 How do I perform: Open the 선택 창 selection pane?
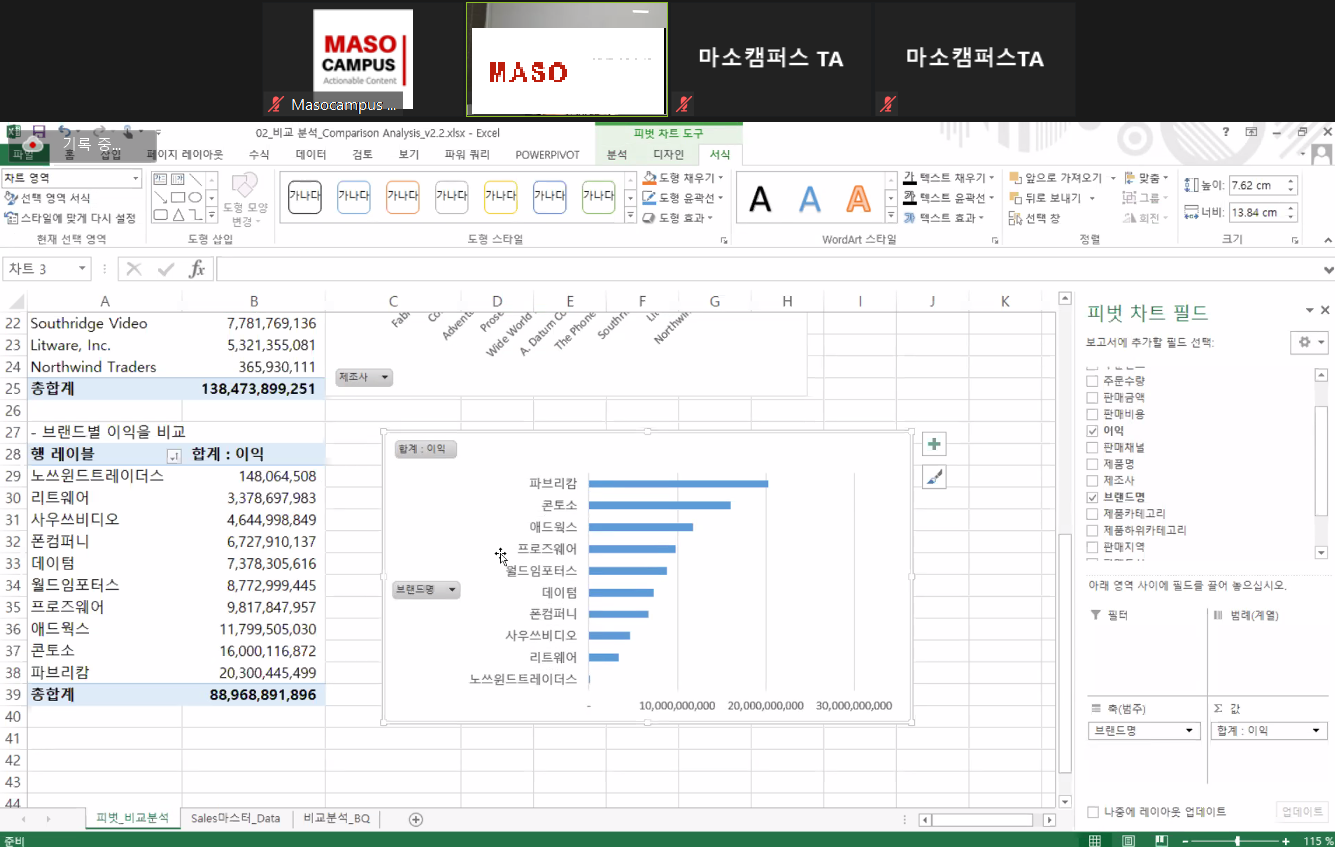1035,218
